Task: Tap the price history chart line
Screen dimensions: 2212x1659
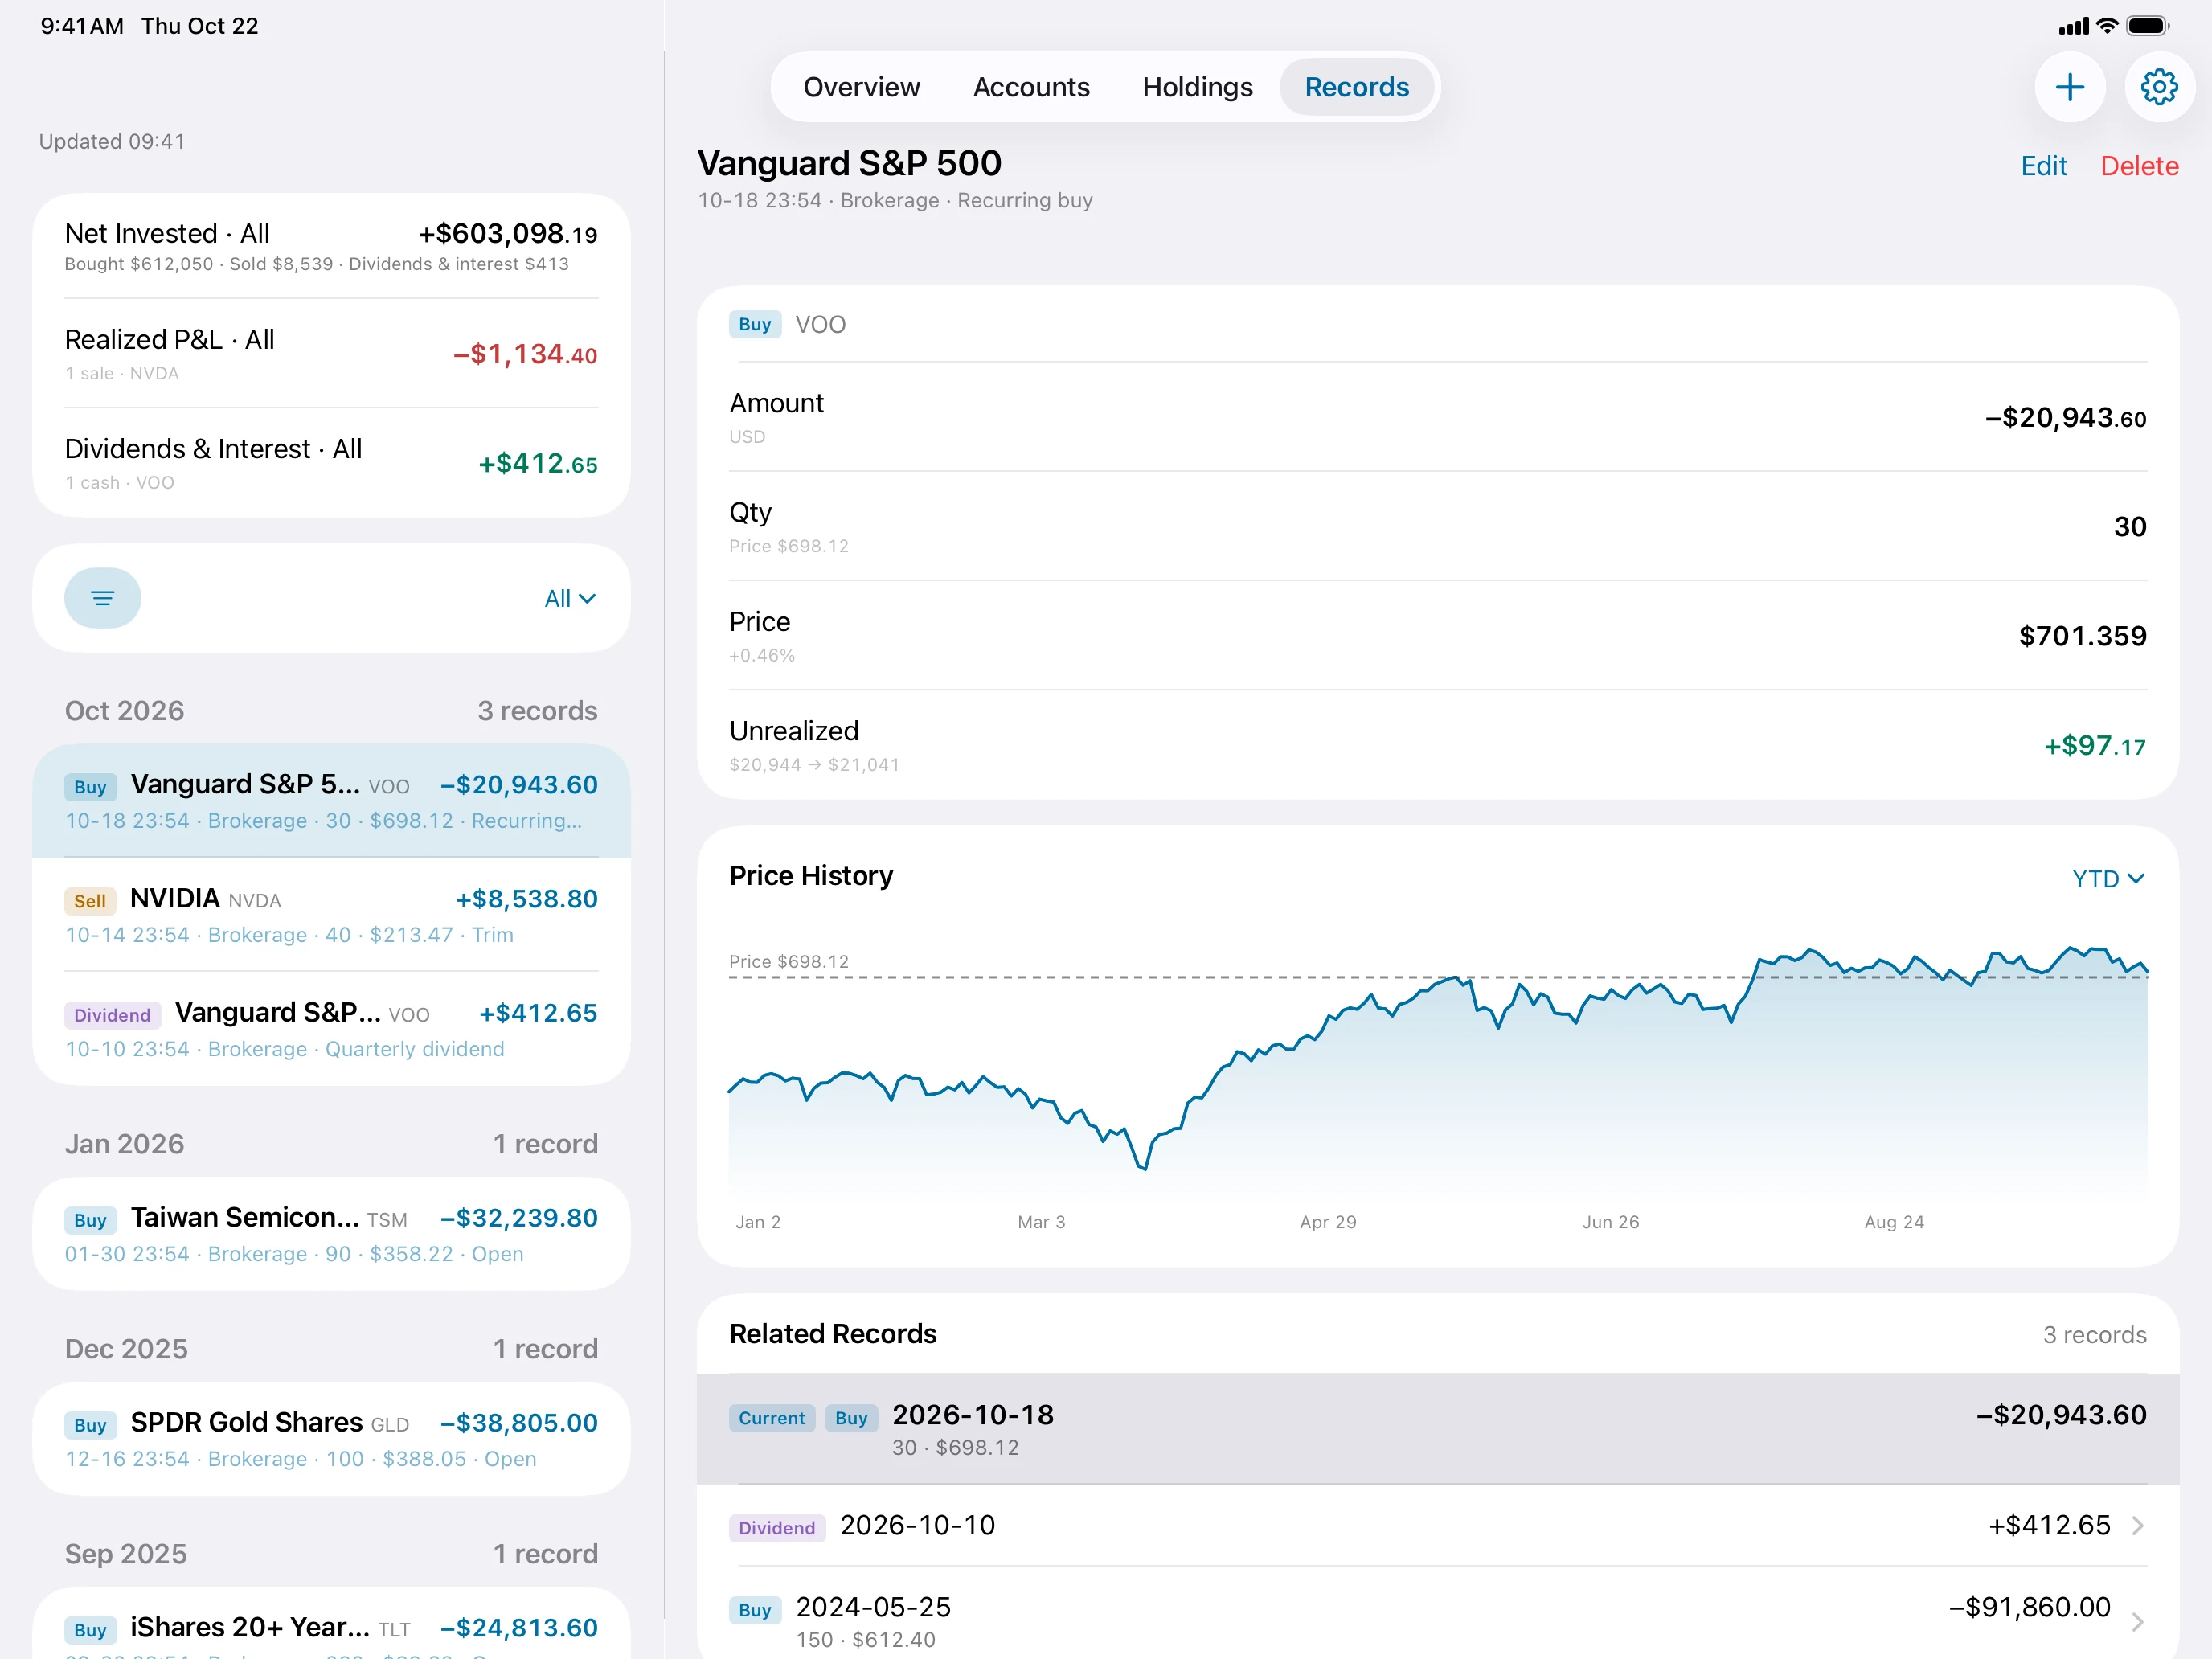Action: 1437,1060
